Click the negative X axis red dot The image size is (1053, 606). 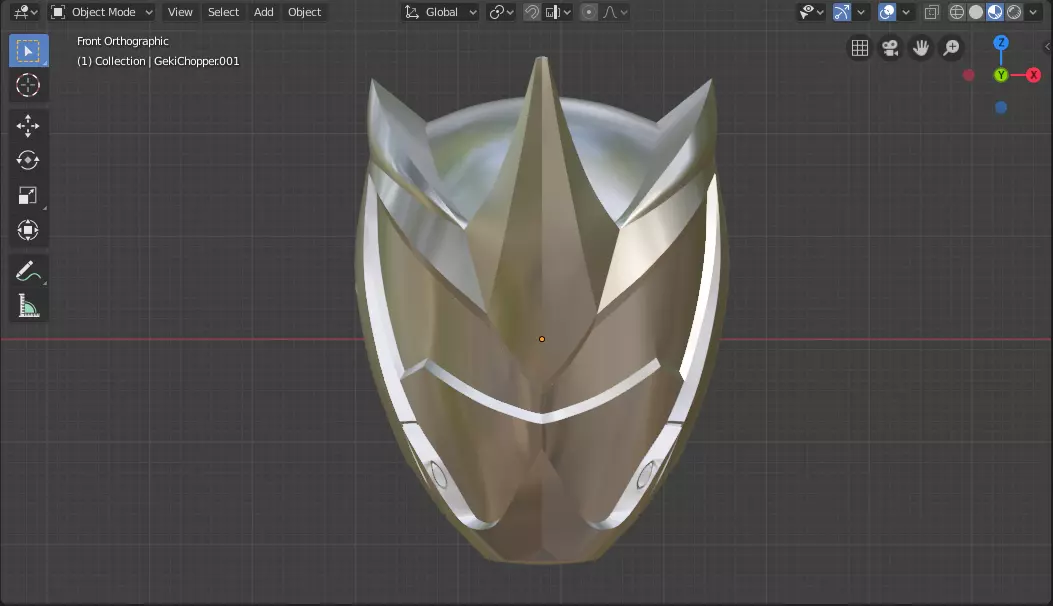(968, 75)
